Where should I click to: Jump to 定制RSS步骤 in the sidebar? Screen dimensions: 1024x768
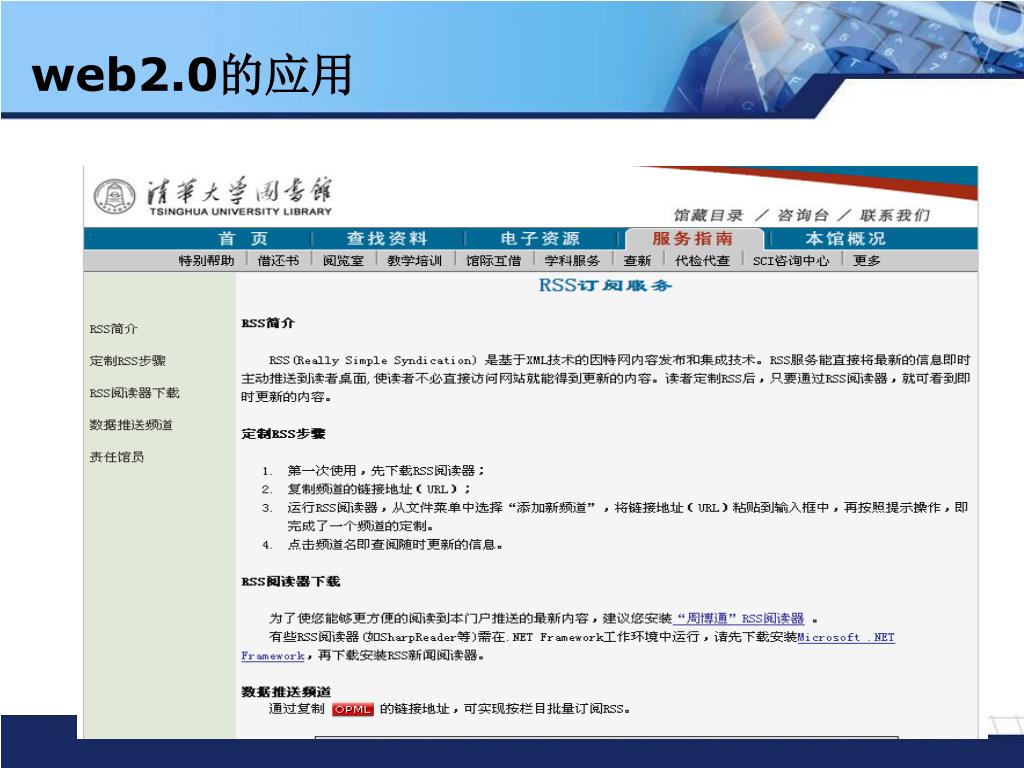point(127,360)
